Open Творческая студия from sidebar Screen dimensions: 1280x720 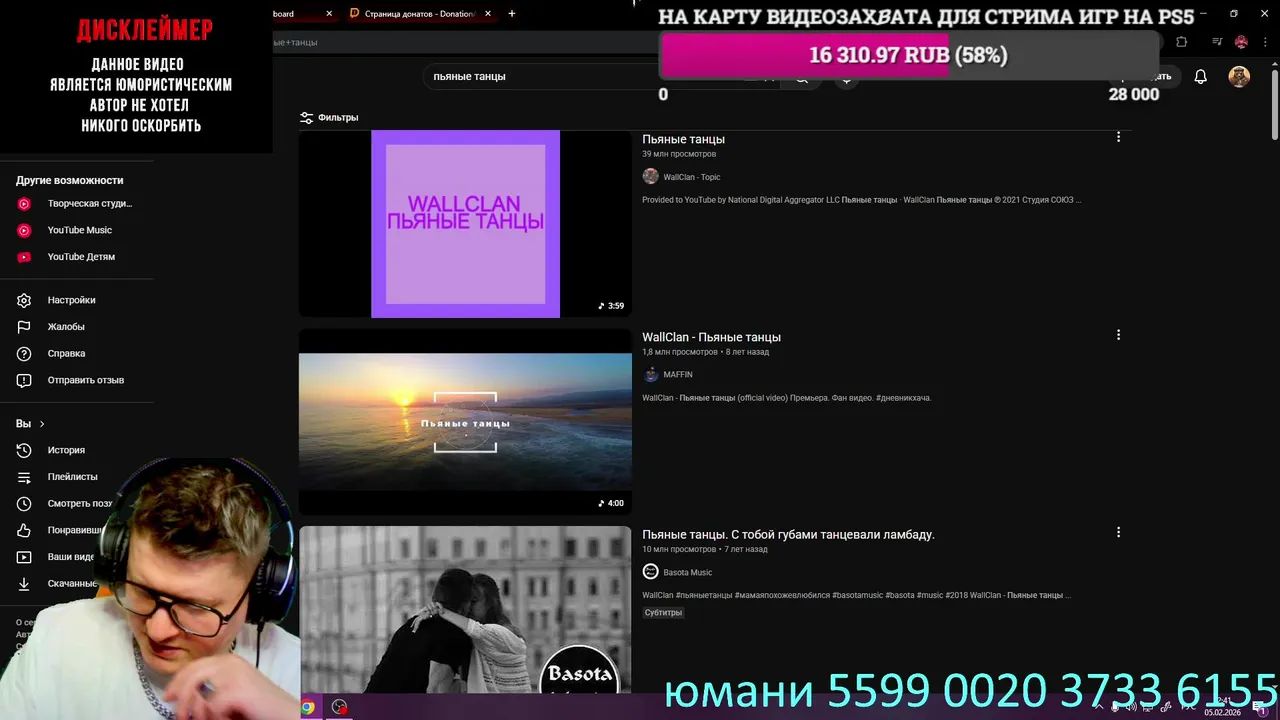(76, 203)
